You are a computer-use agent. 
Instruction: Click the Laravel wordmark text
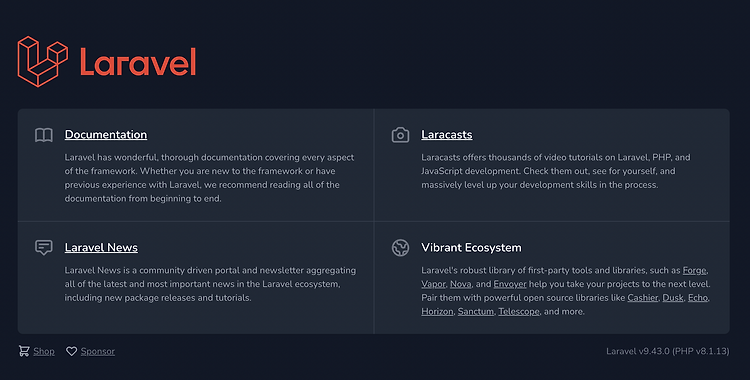pyautogui.click(x=138, y=62)
